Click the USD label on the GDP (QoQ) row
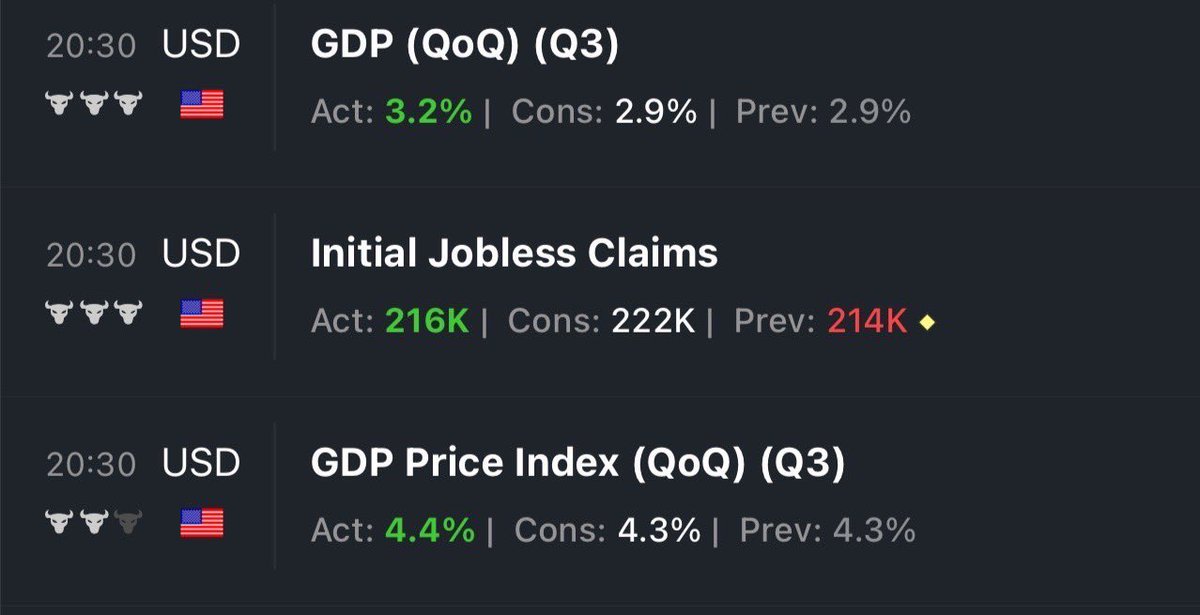Screen dimensions: 1200x615 coord(202,46)
